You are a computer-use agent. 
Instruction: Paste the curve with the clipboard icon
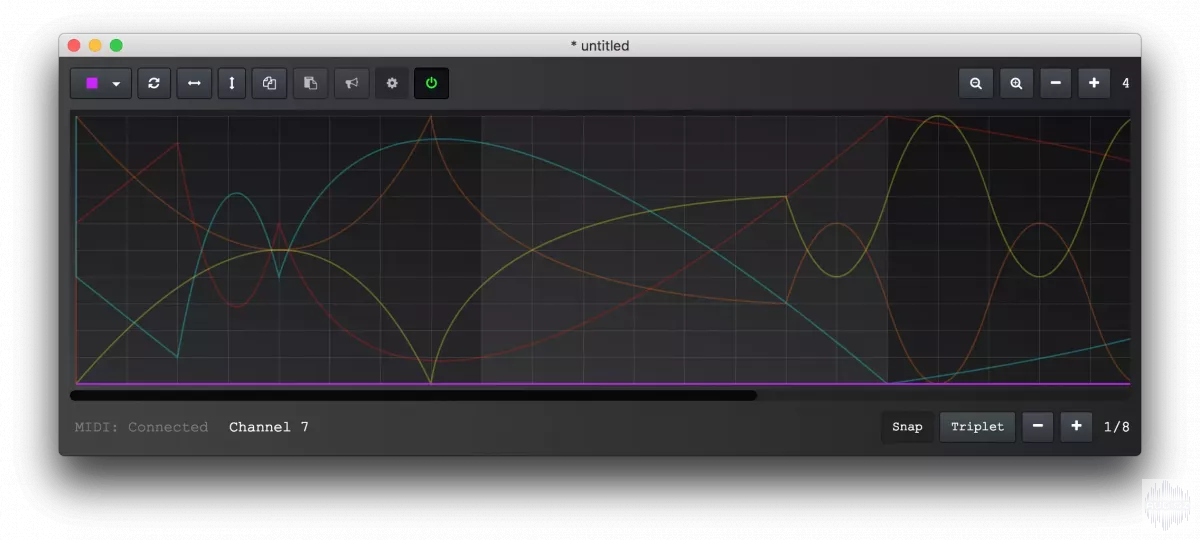click(310, 83)
